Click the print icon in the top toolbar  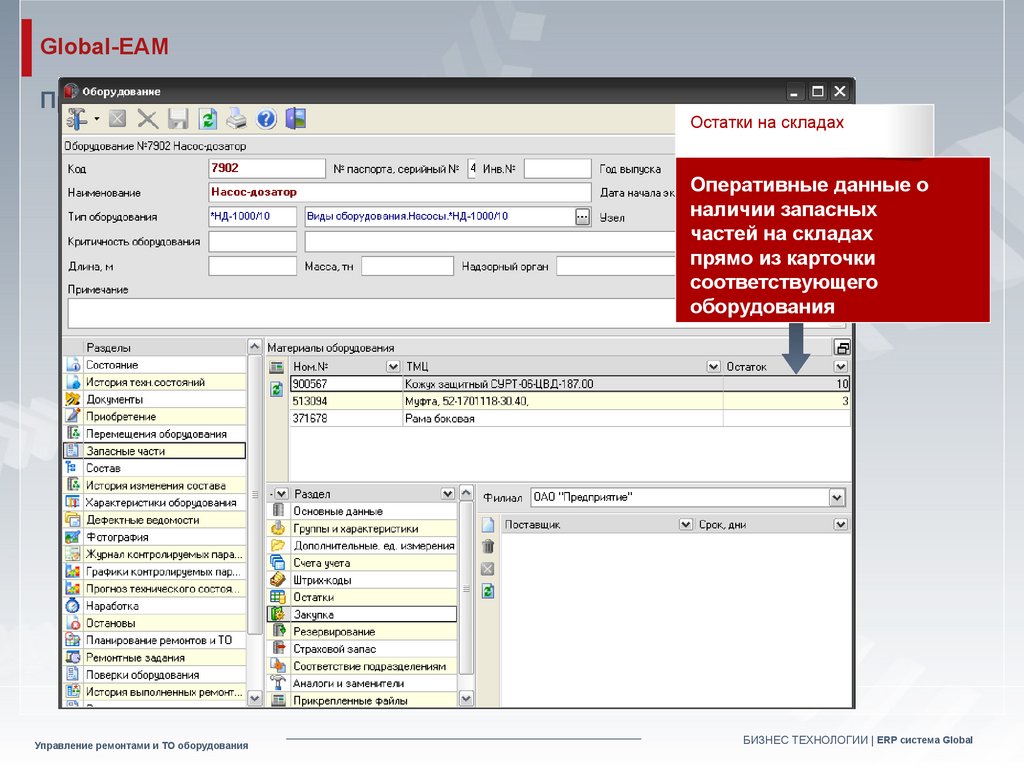236,119
